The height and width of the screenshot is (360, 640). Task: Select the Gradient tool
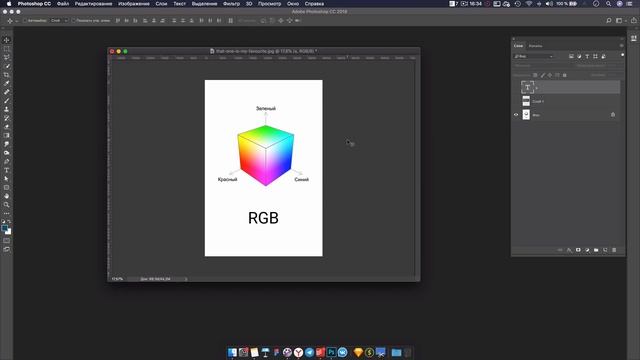(x=7, y=135)
